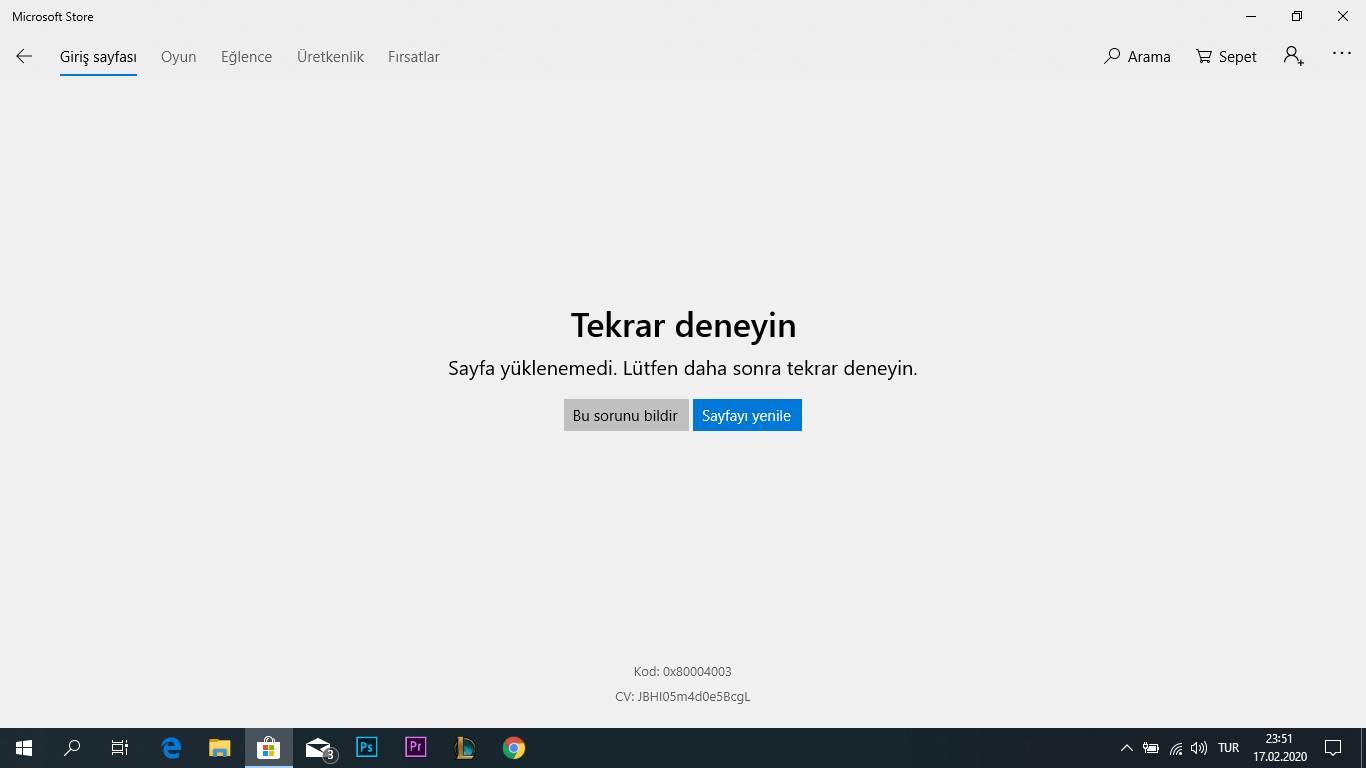Click the CV: JBHI05m4d0e5BcgL text
This screenshot has height=768, width=1366.
683,697
